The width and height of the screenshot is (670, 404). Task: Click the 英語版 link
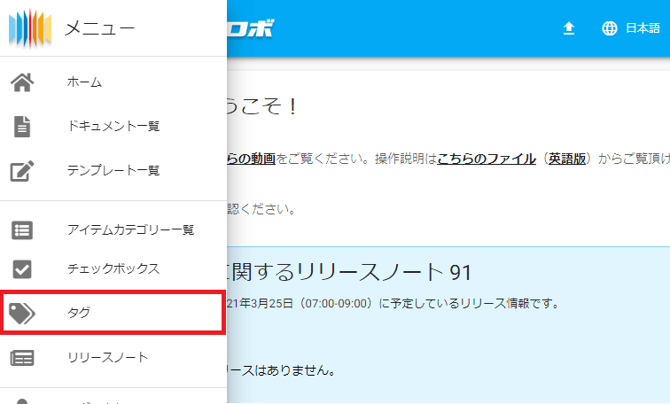pyautogui.click(x=567, y=158)
